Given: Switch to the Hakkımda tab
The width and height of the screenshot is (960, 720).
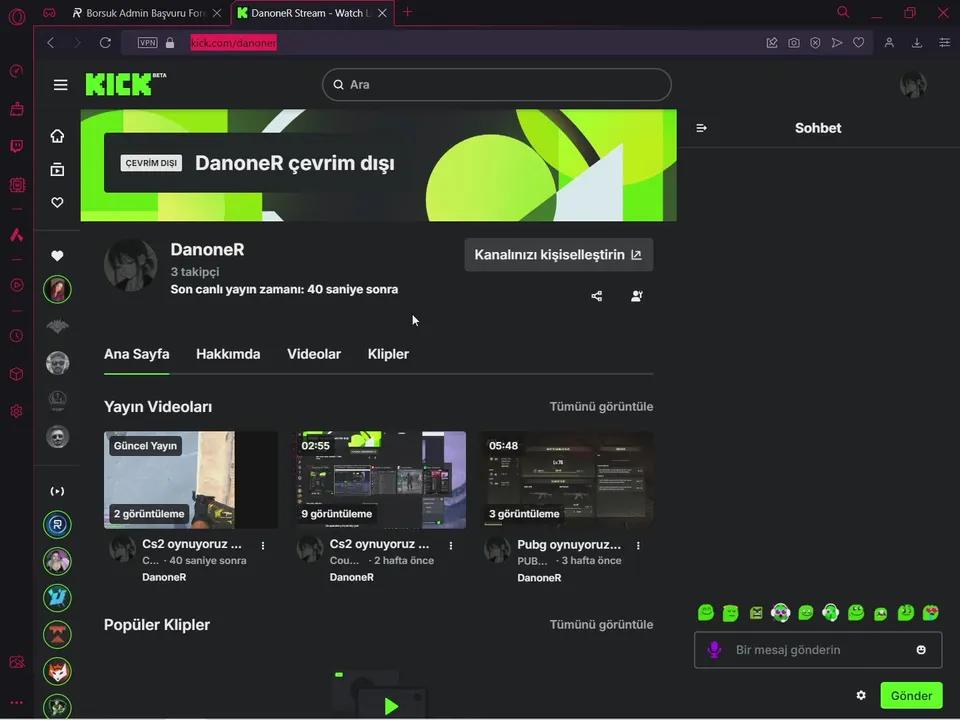Looking at the screenshot, I should pos(228,354).
